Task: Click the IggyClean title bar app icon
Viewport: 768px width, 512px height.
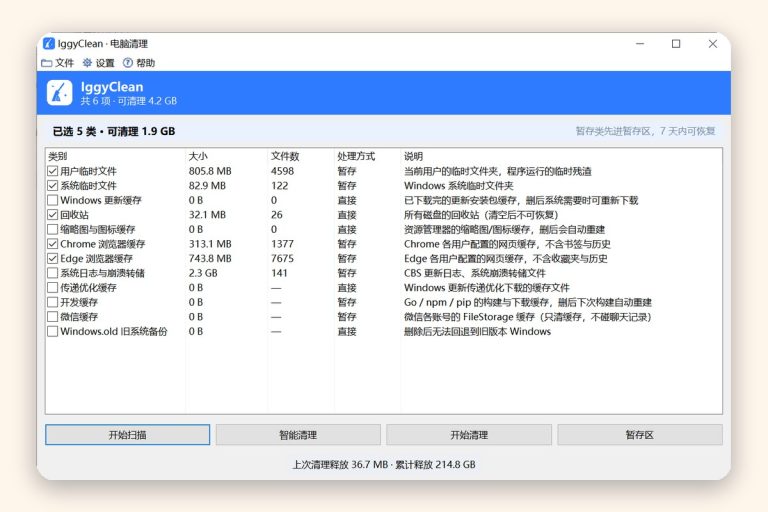Action: tap(48, 44)
